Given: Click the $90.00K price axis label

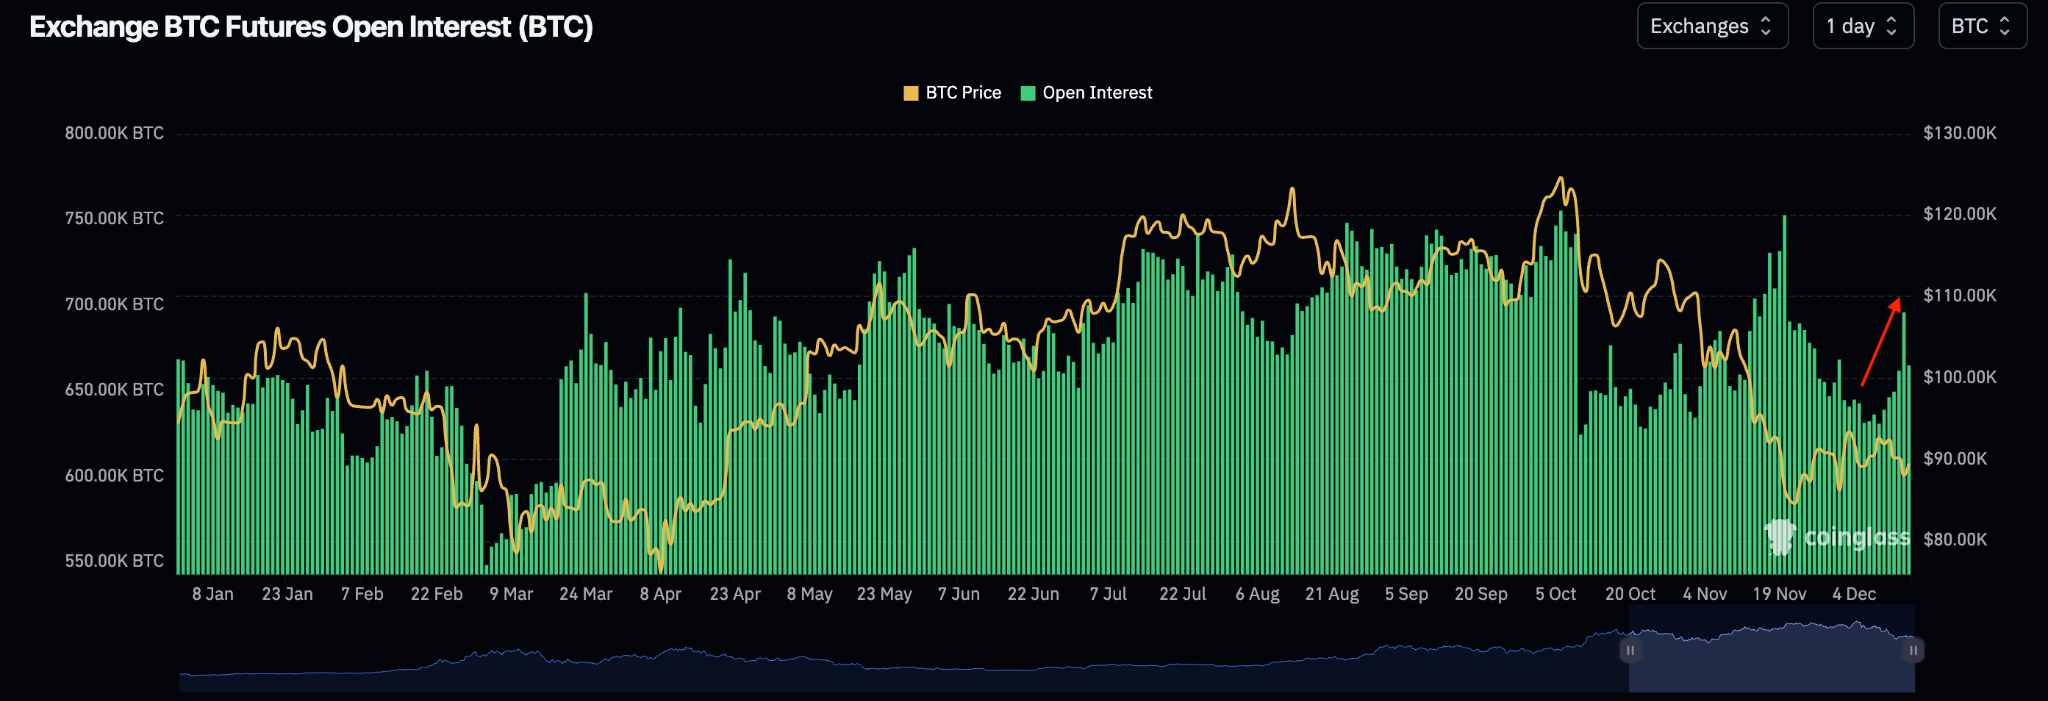Looking at the screenshot, I should [x=1955, y=458].
